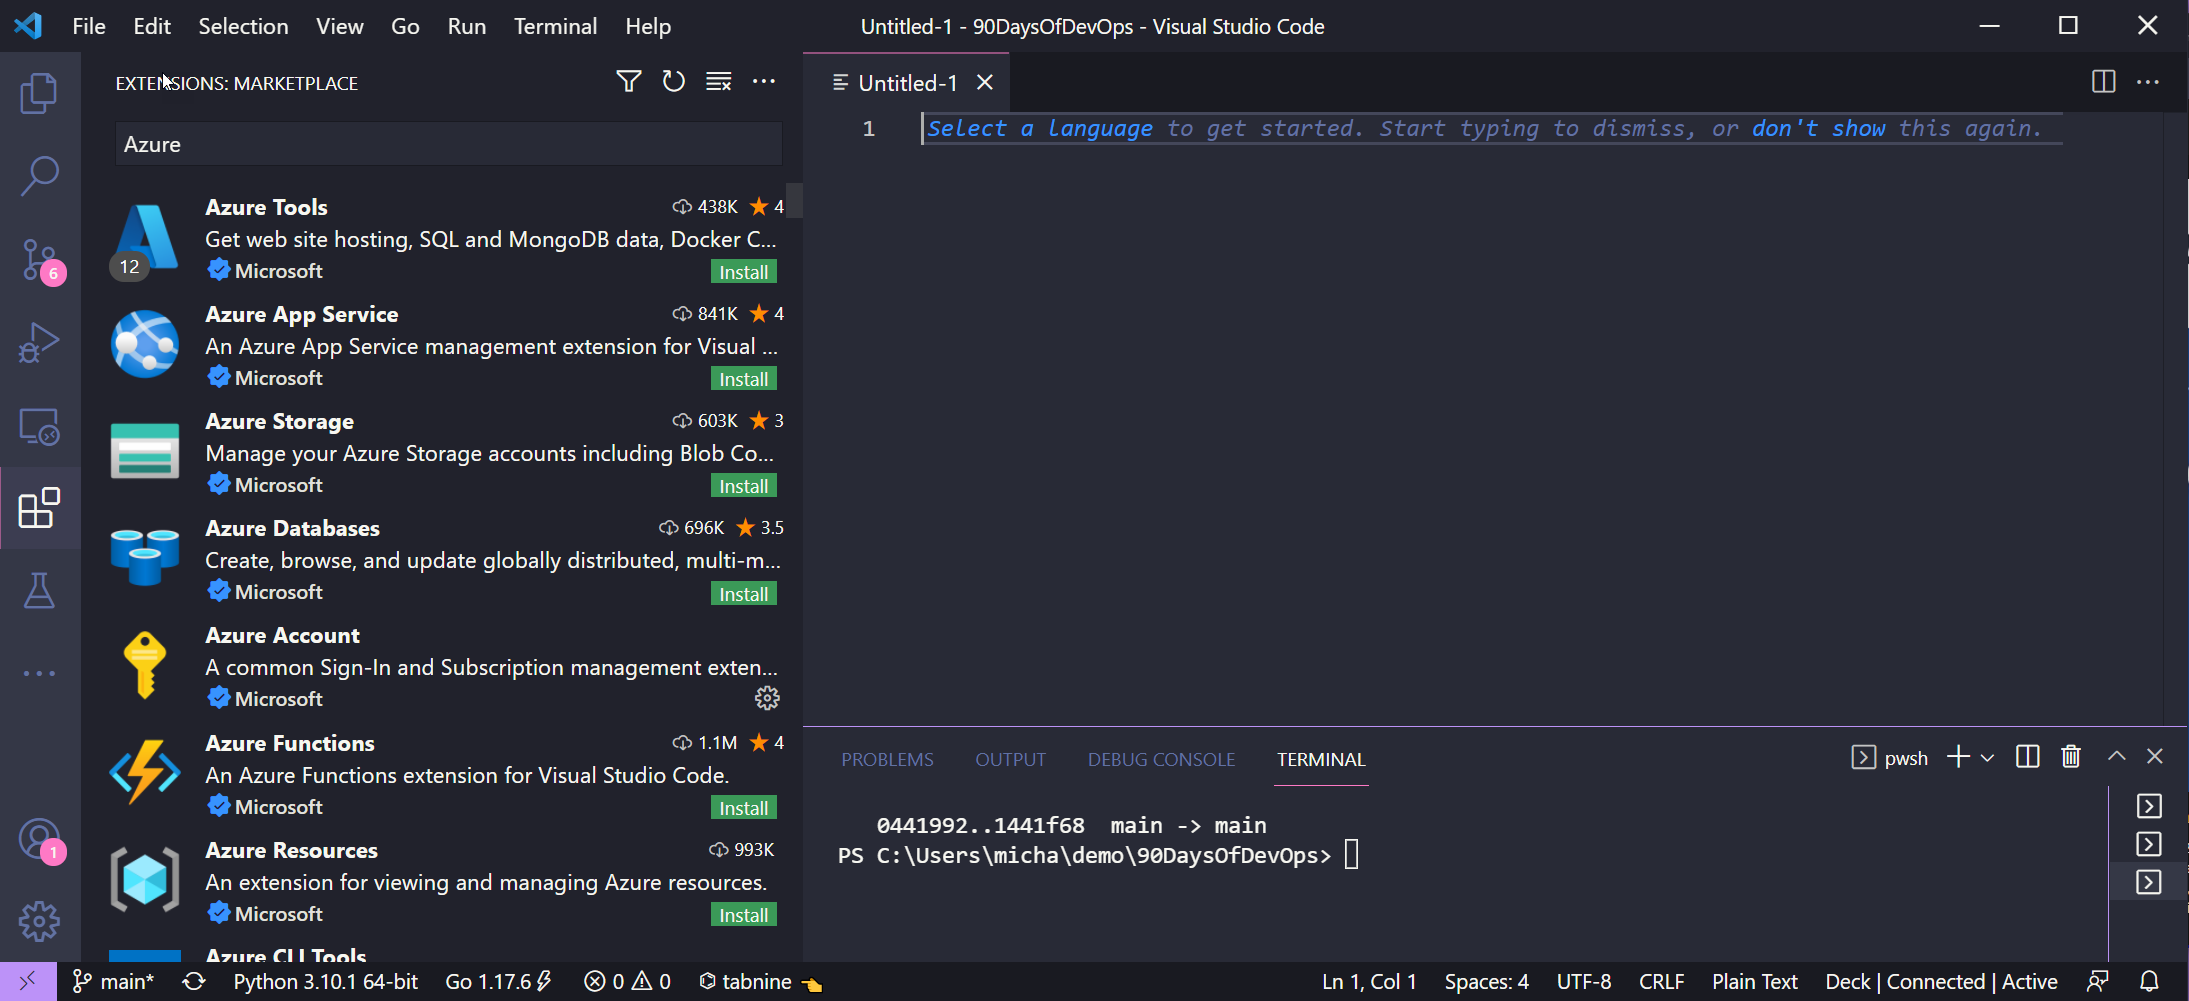2189x1001 pixels.
Task: Open the Source Control view
Action: (39, 260)
